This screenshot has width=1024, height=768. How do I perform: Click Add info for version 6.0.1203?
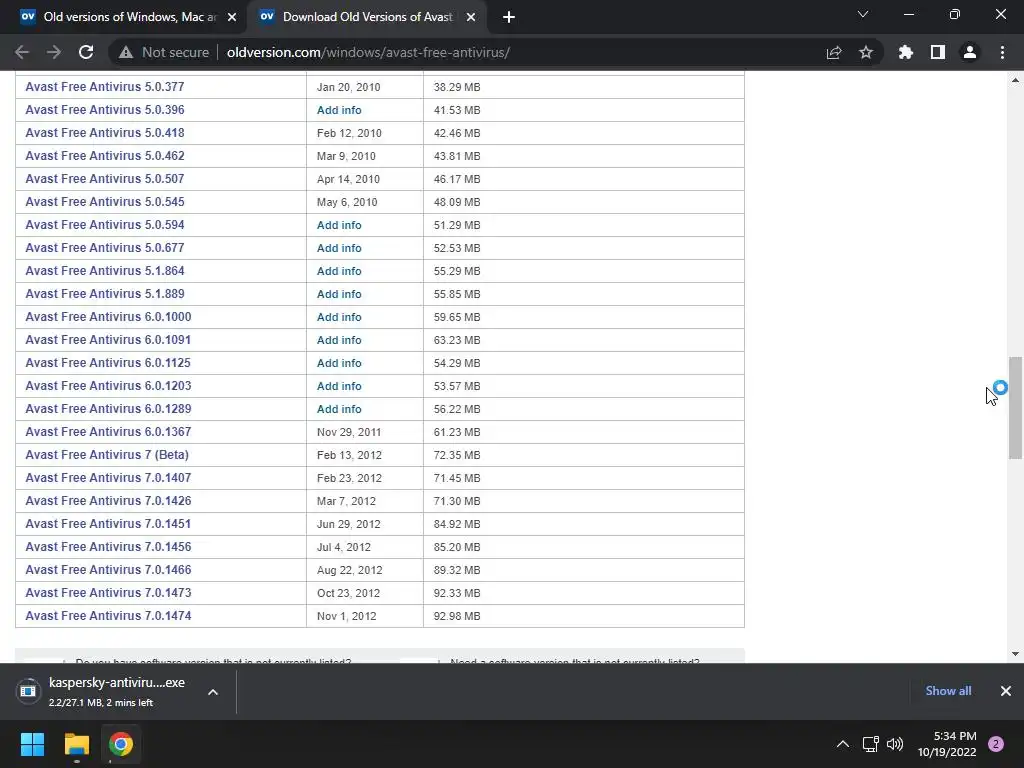click(x=339, y=386)
